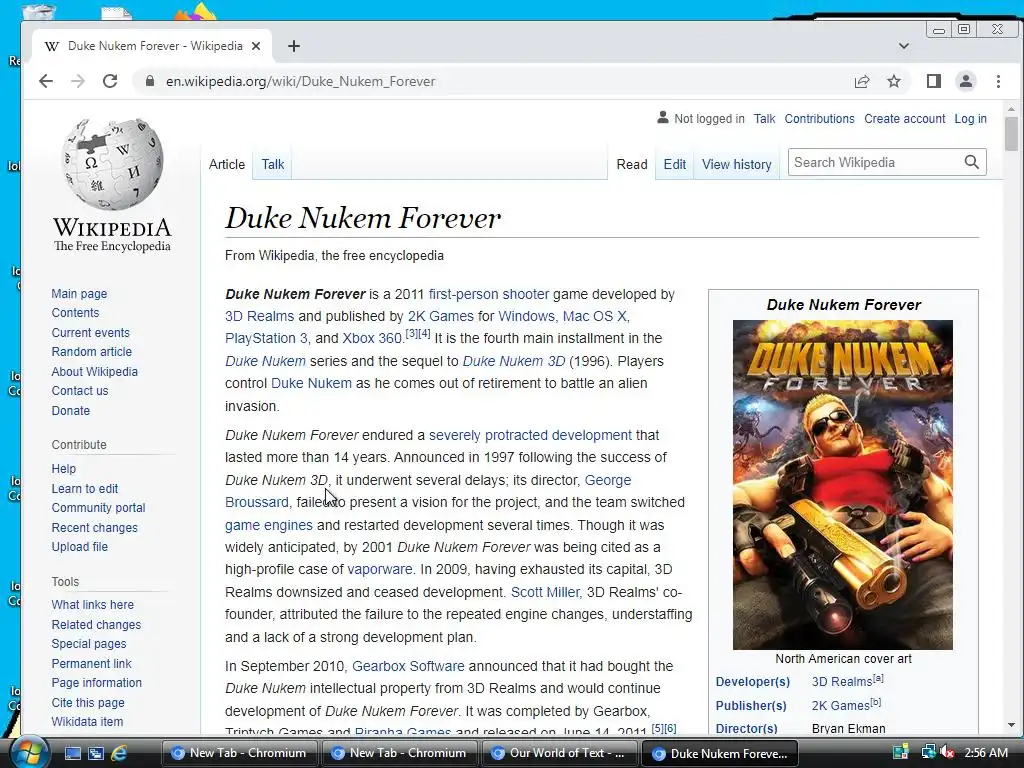Image resolution: width=1024 pixels, height=768 pixels.
Task: Switch to first New Tab - Chromium taskbar button
Action: click(x=239, y=753)
